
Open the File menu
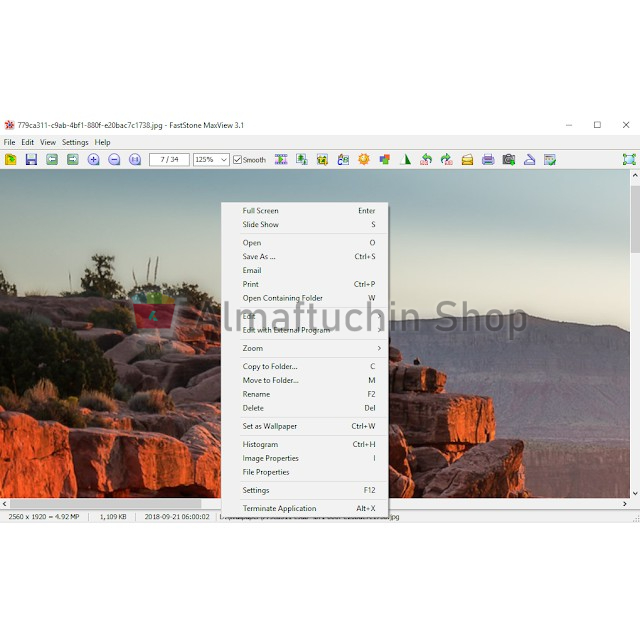(x=9, y=142)
